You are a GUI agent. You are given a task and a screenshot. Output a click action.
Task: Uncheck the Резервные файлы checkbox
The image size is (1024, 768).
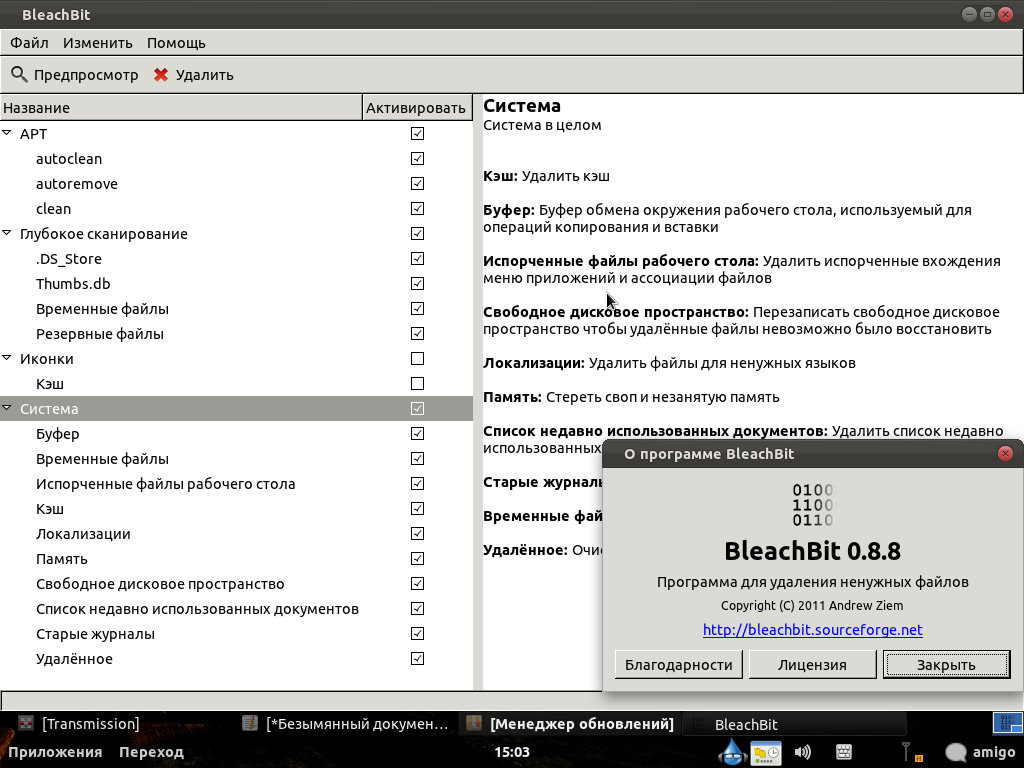[417, 333]
